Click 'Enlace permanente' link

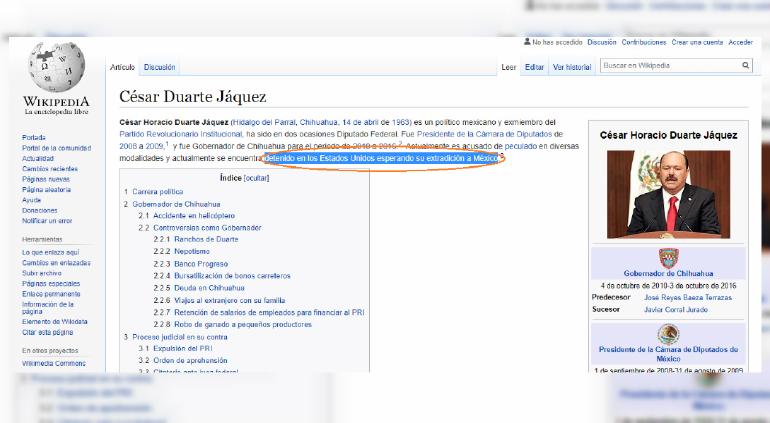[x=51, y=294]
